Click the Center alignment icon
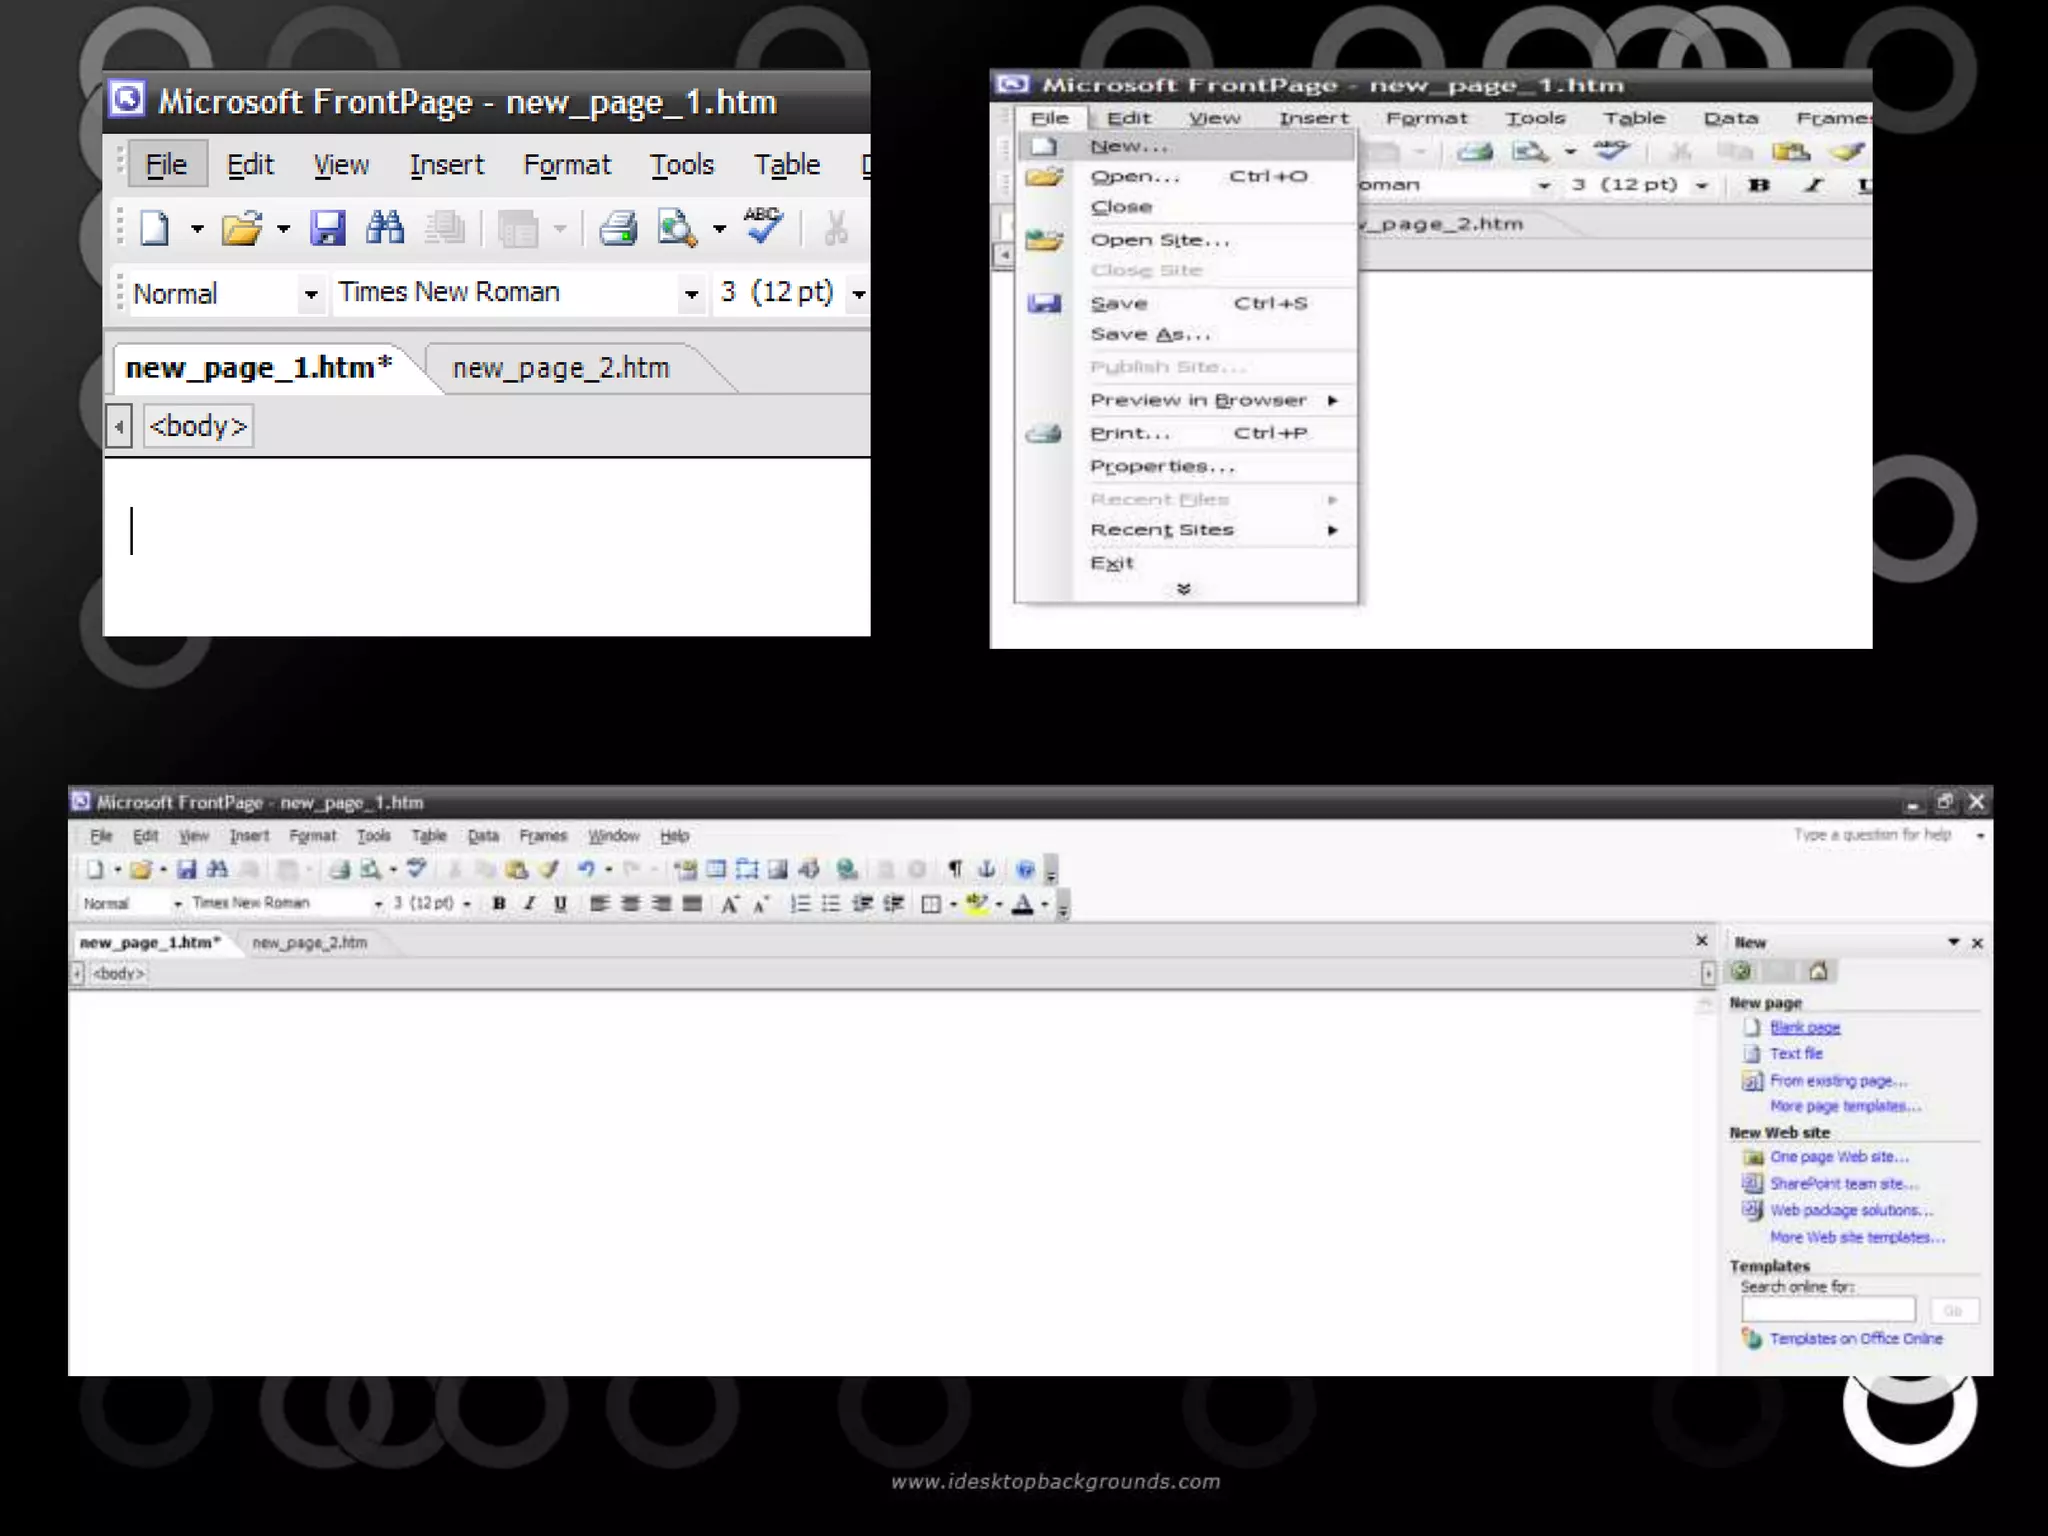 point(630,904)
